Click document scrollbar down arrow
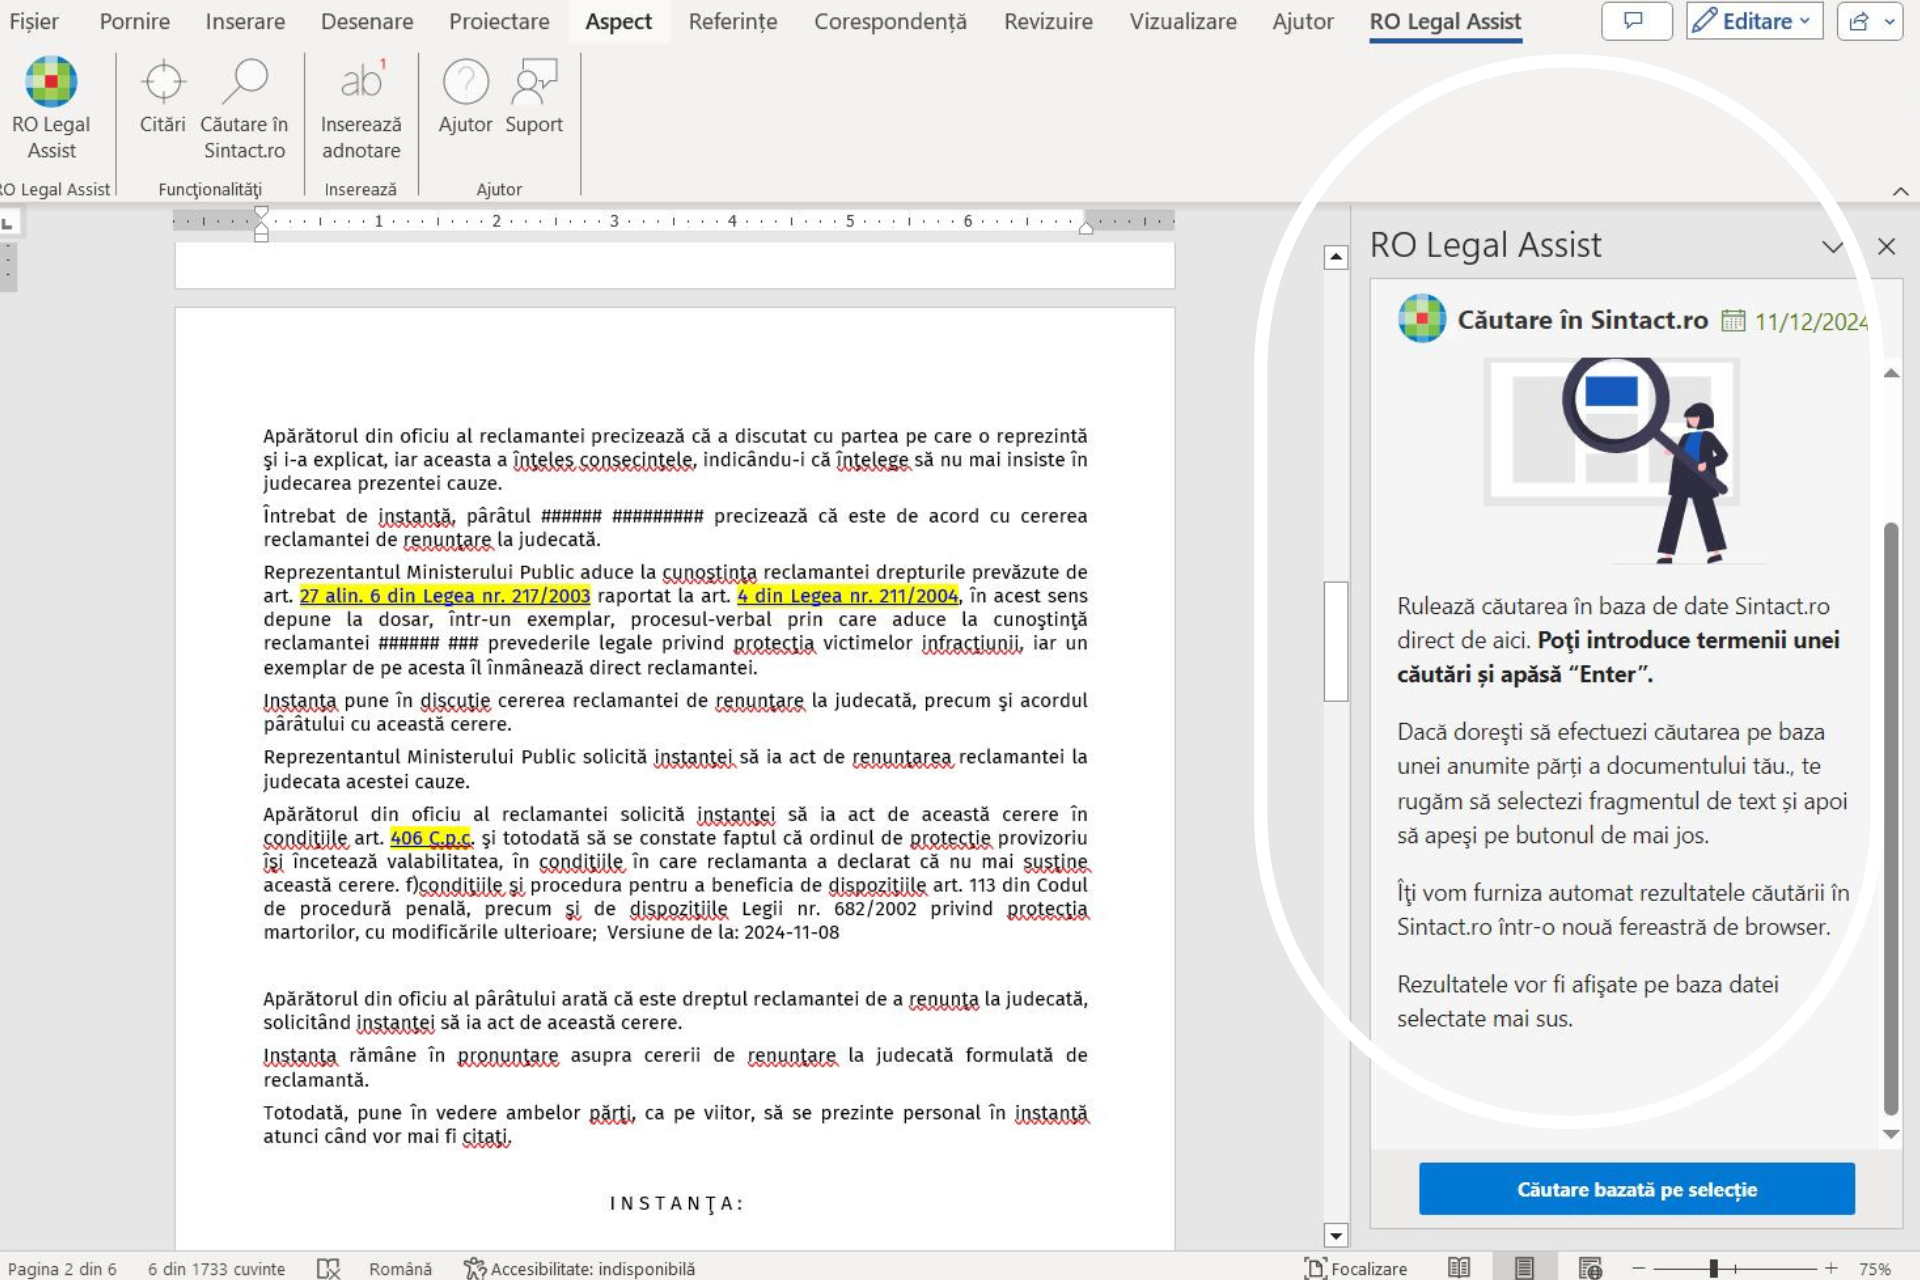 (1335, 1235)
